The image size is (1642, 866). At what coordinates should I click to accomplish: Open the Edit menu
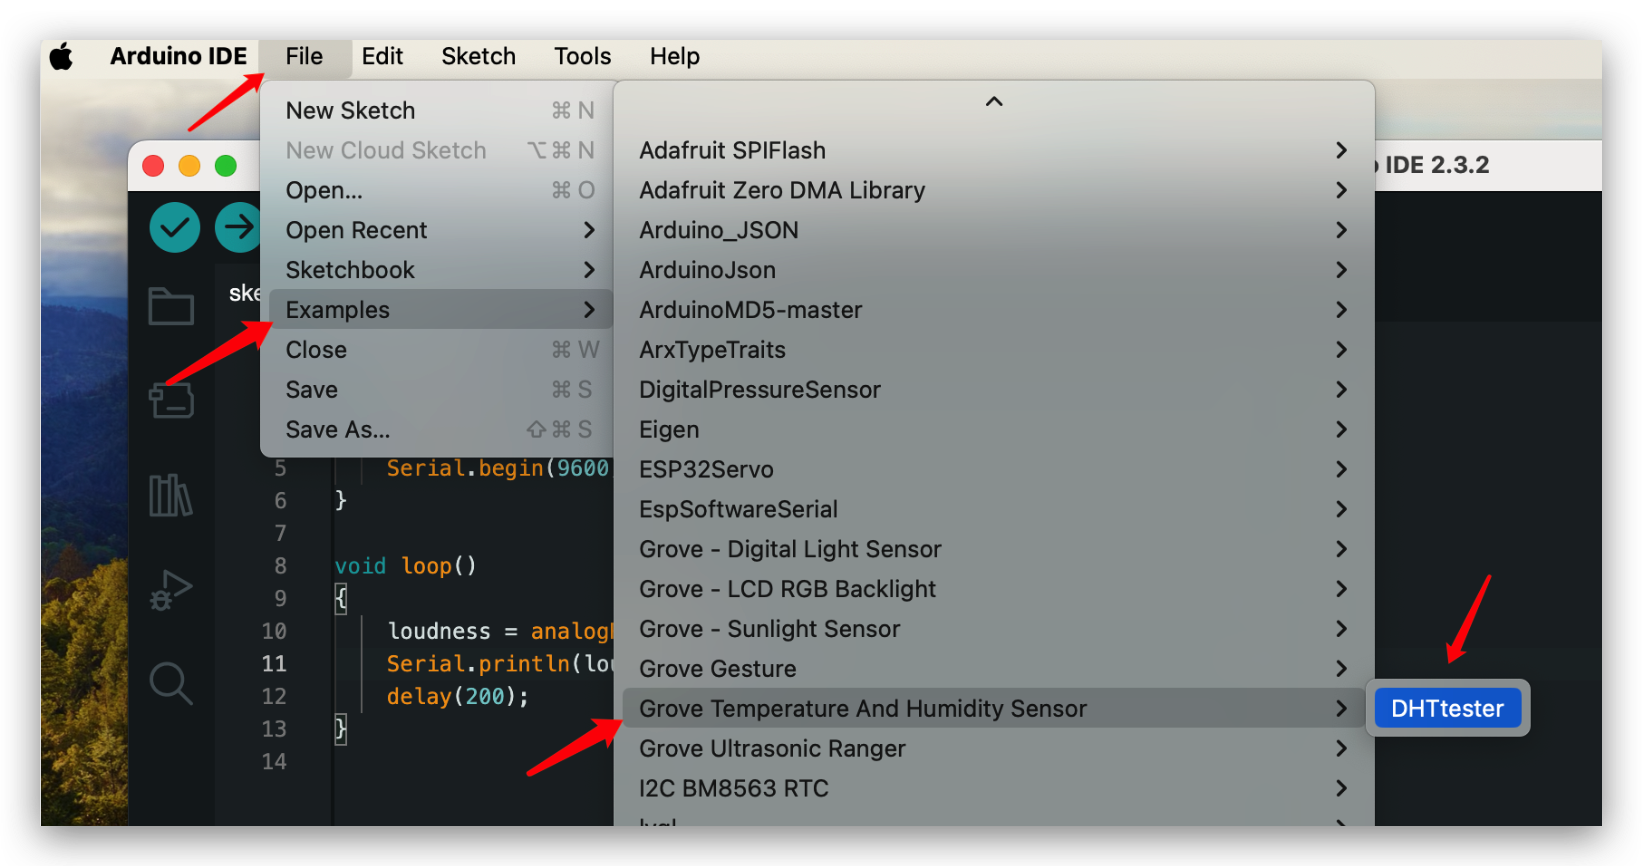coord(382,57)
